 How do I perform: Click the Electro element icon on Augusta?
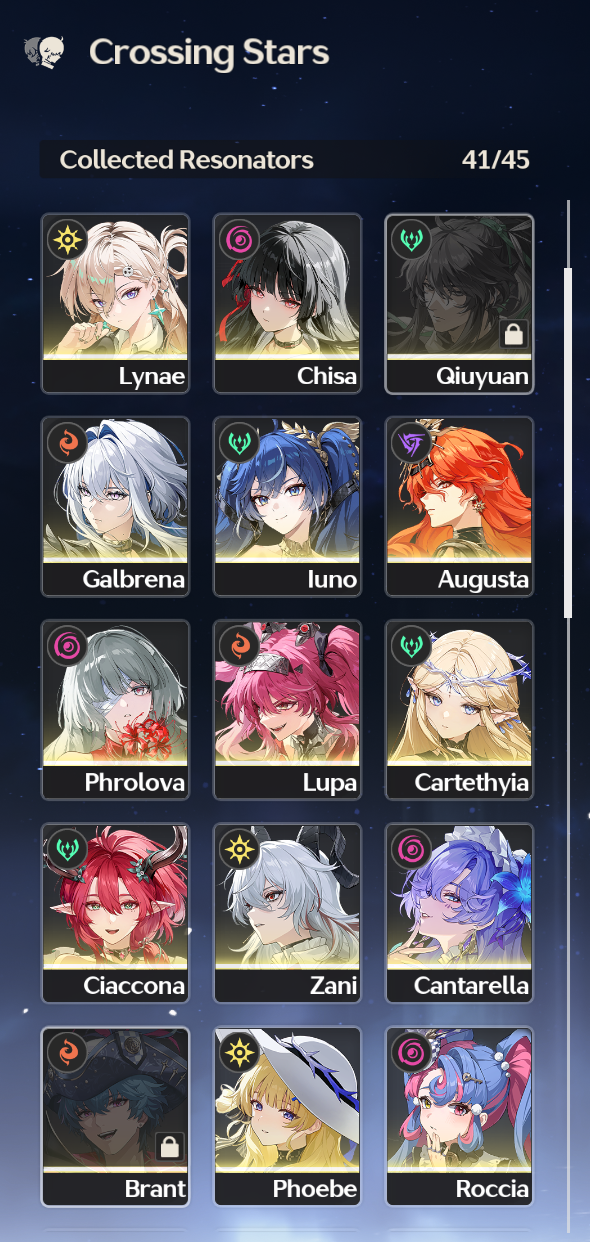coord(411,443)
